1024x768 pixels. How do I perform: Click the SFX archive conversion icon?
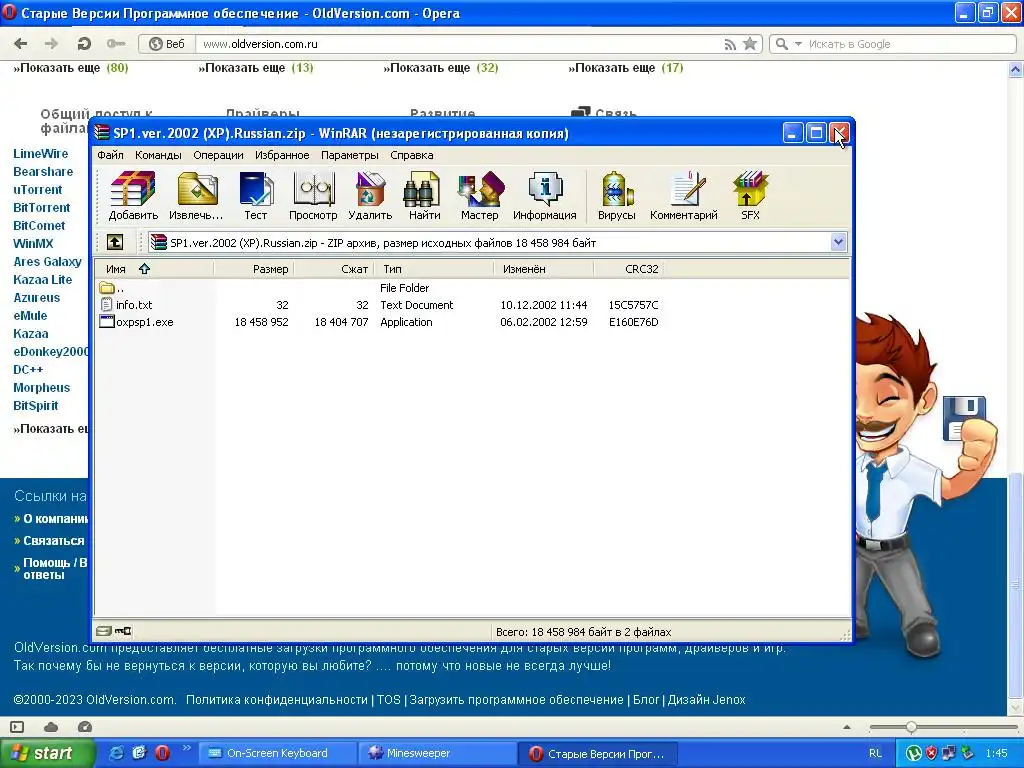tap(750, 195)
